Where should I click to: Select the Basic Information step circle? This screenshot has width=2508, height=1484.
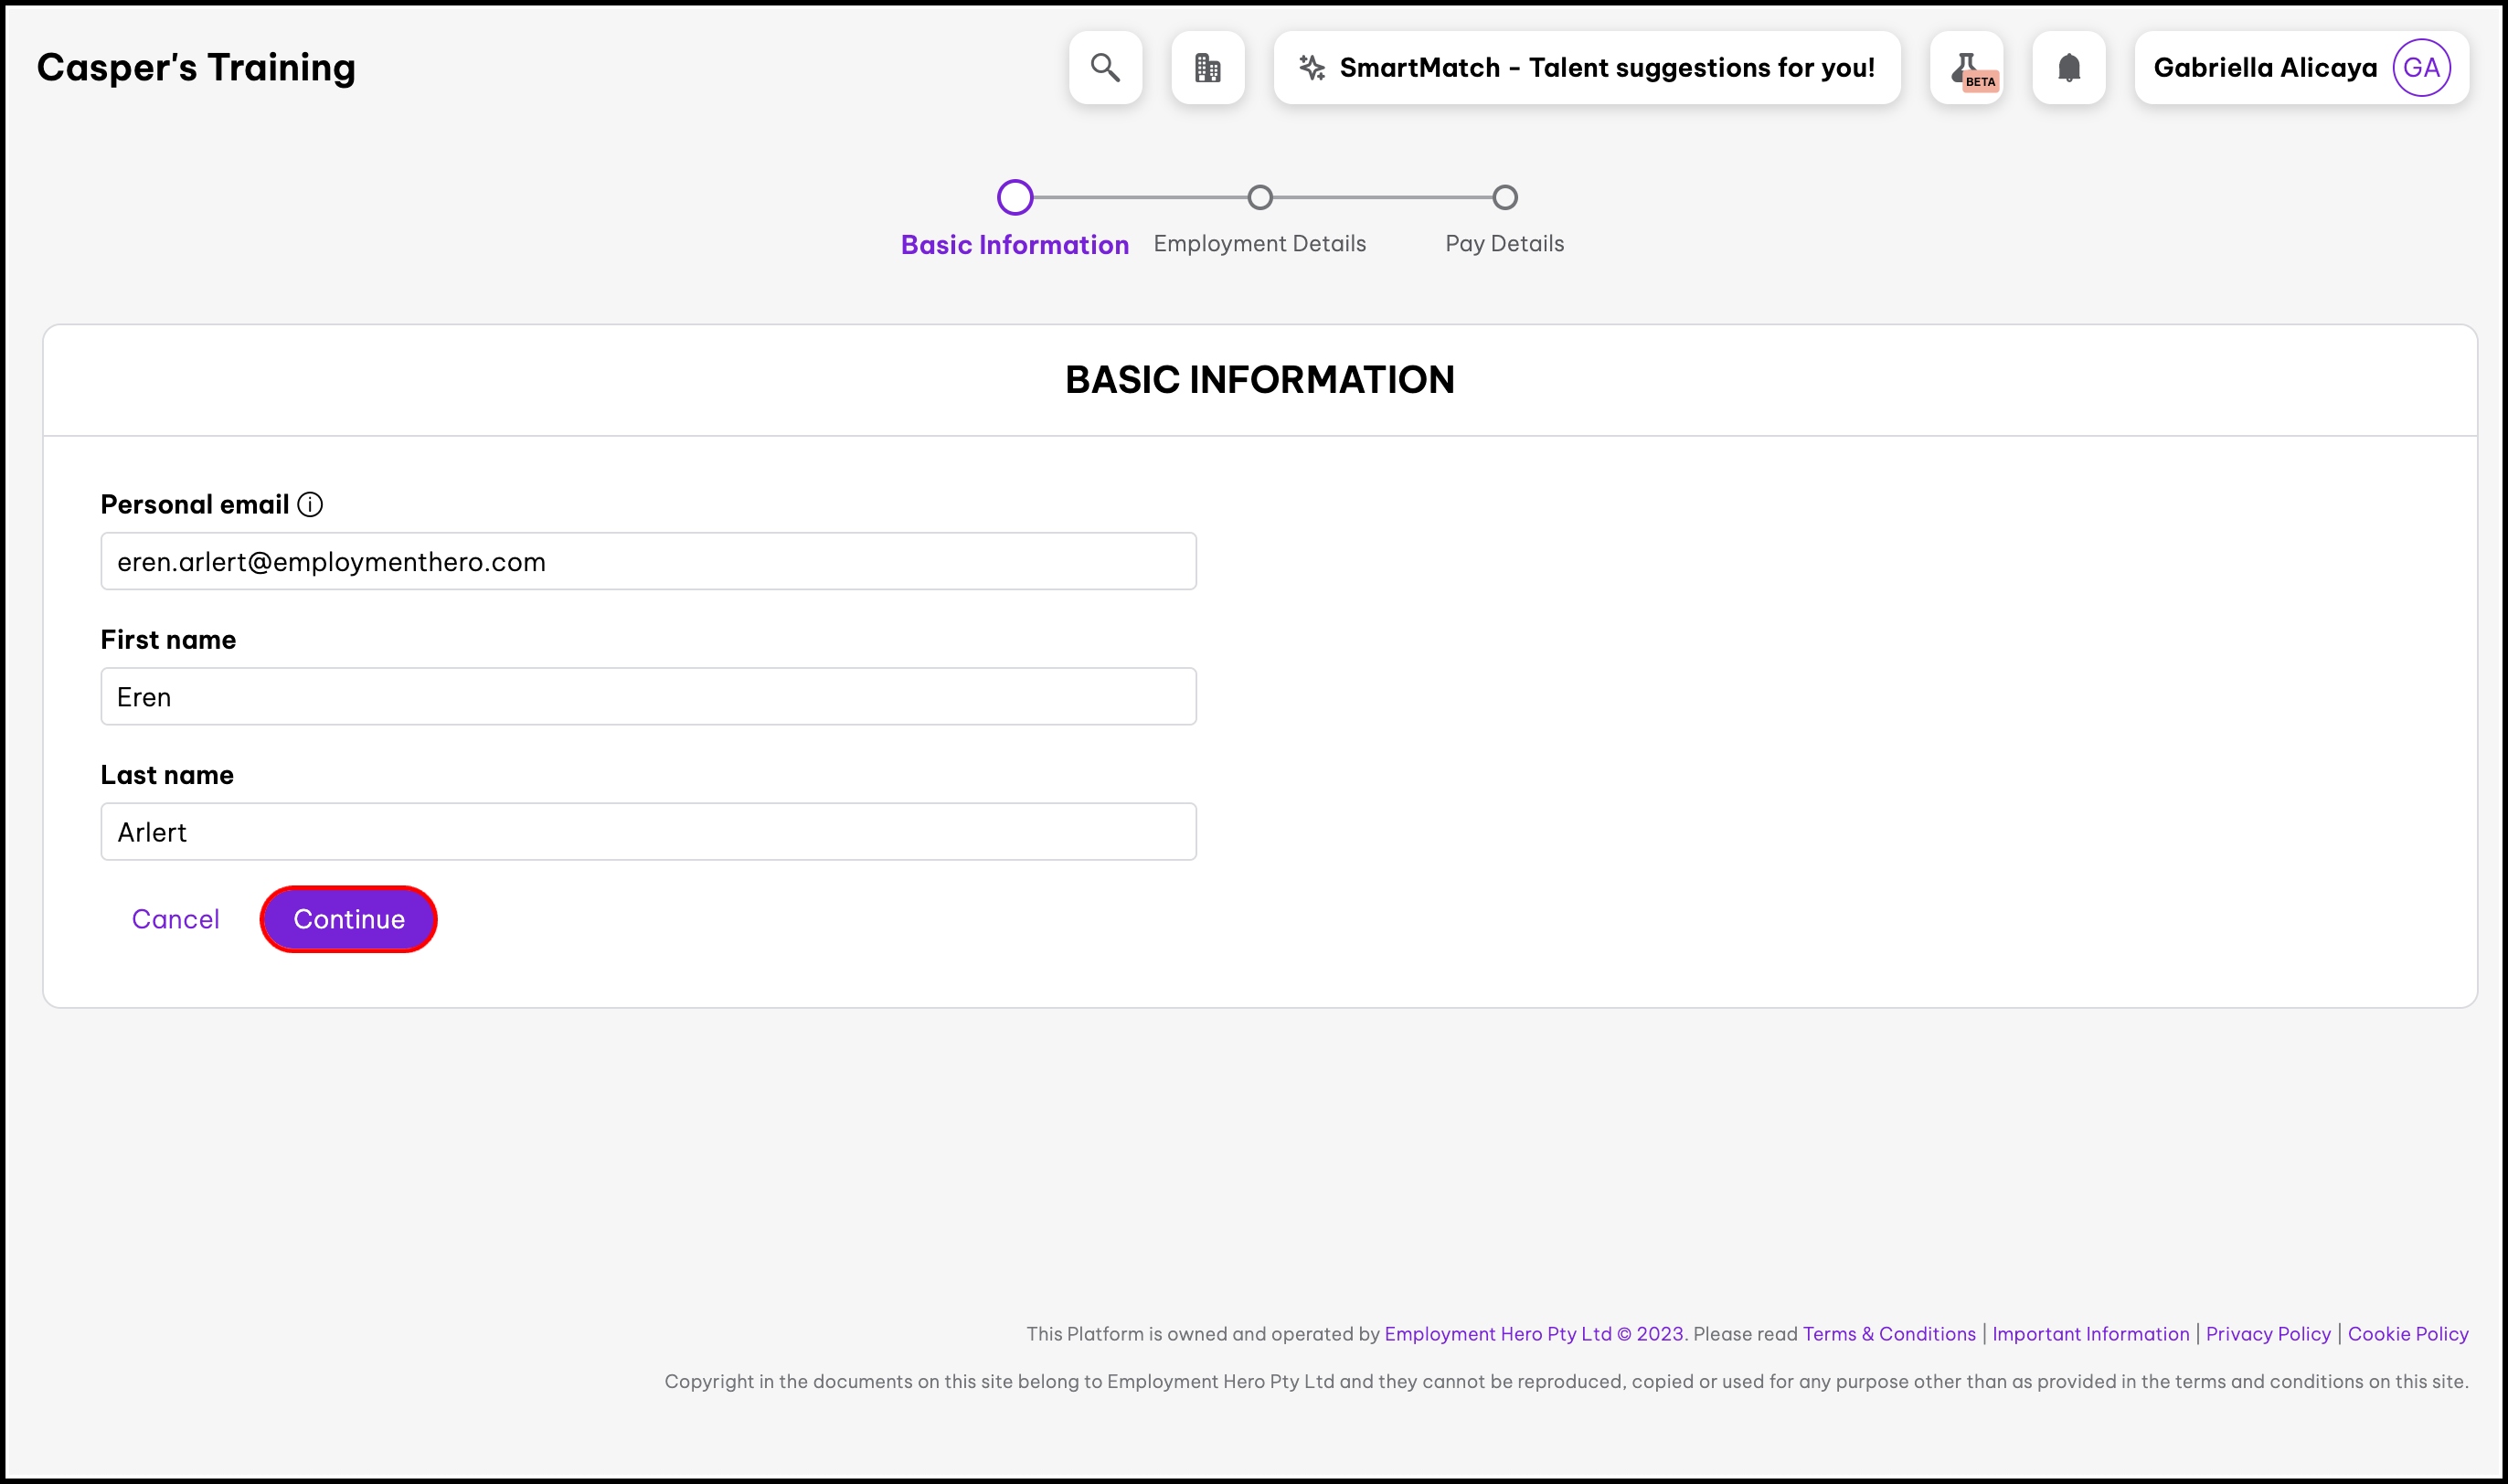1014,197
